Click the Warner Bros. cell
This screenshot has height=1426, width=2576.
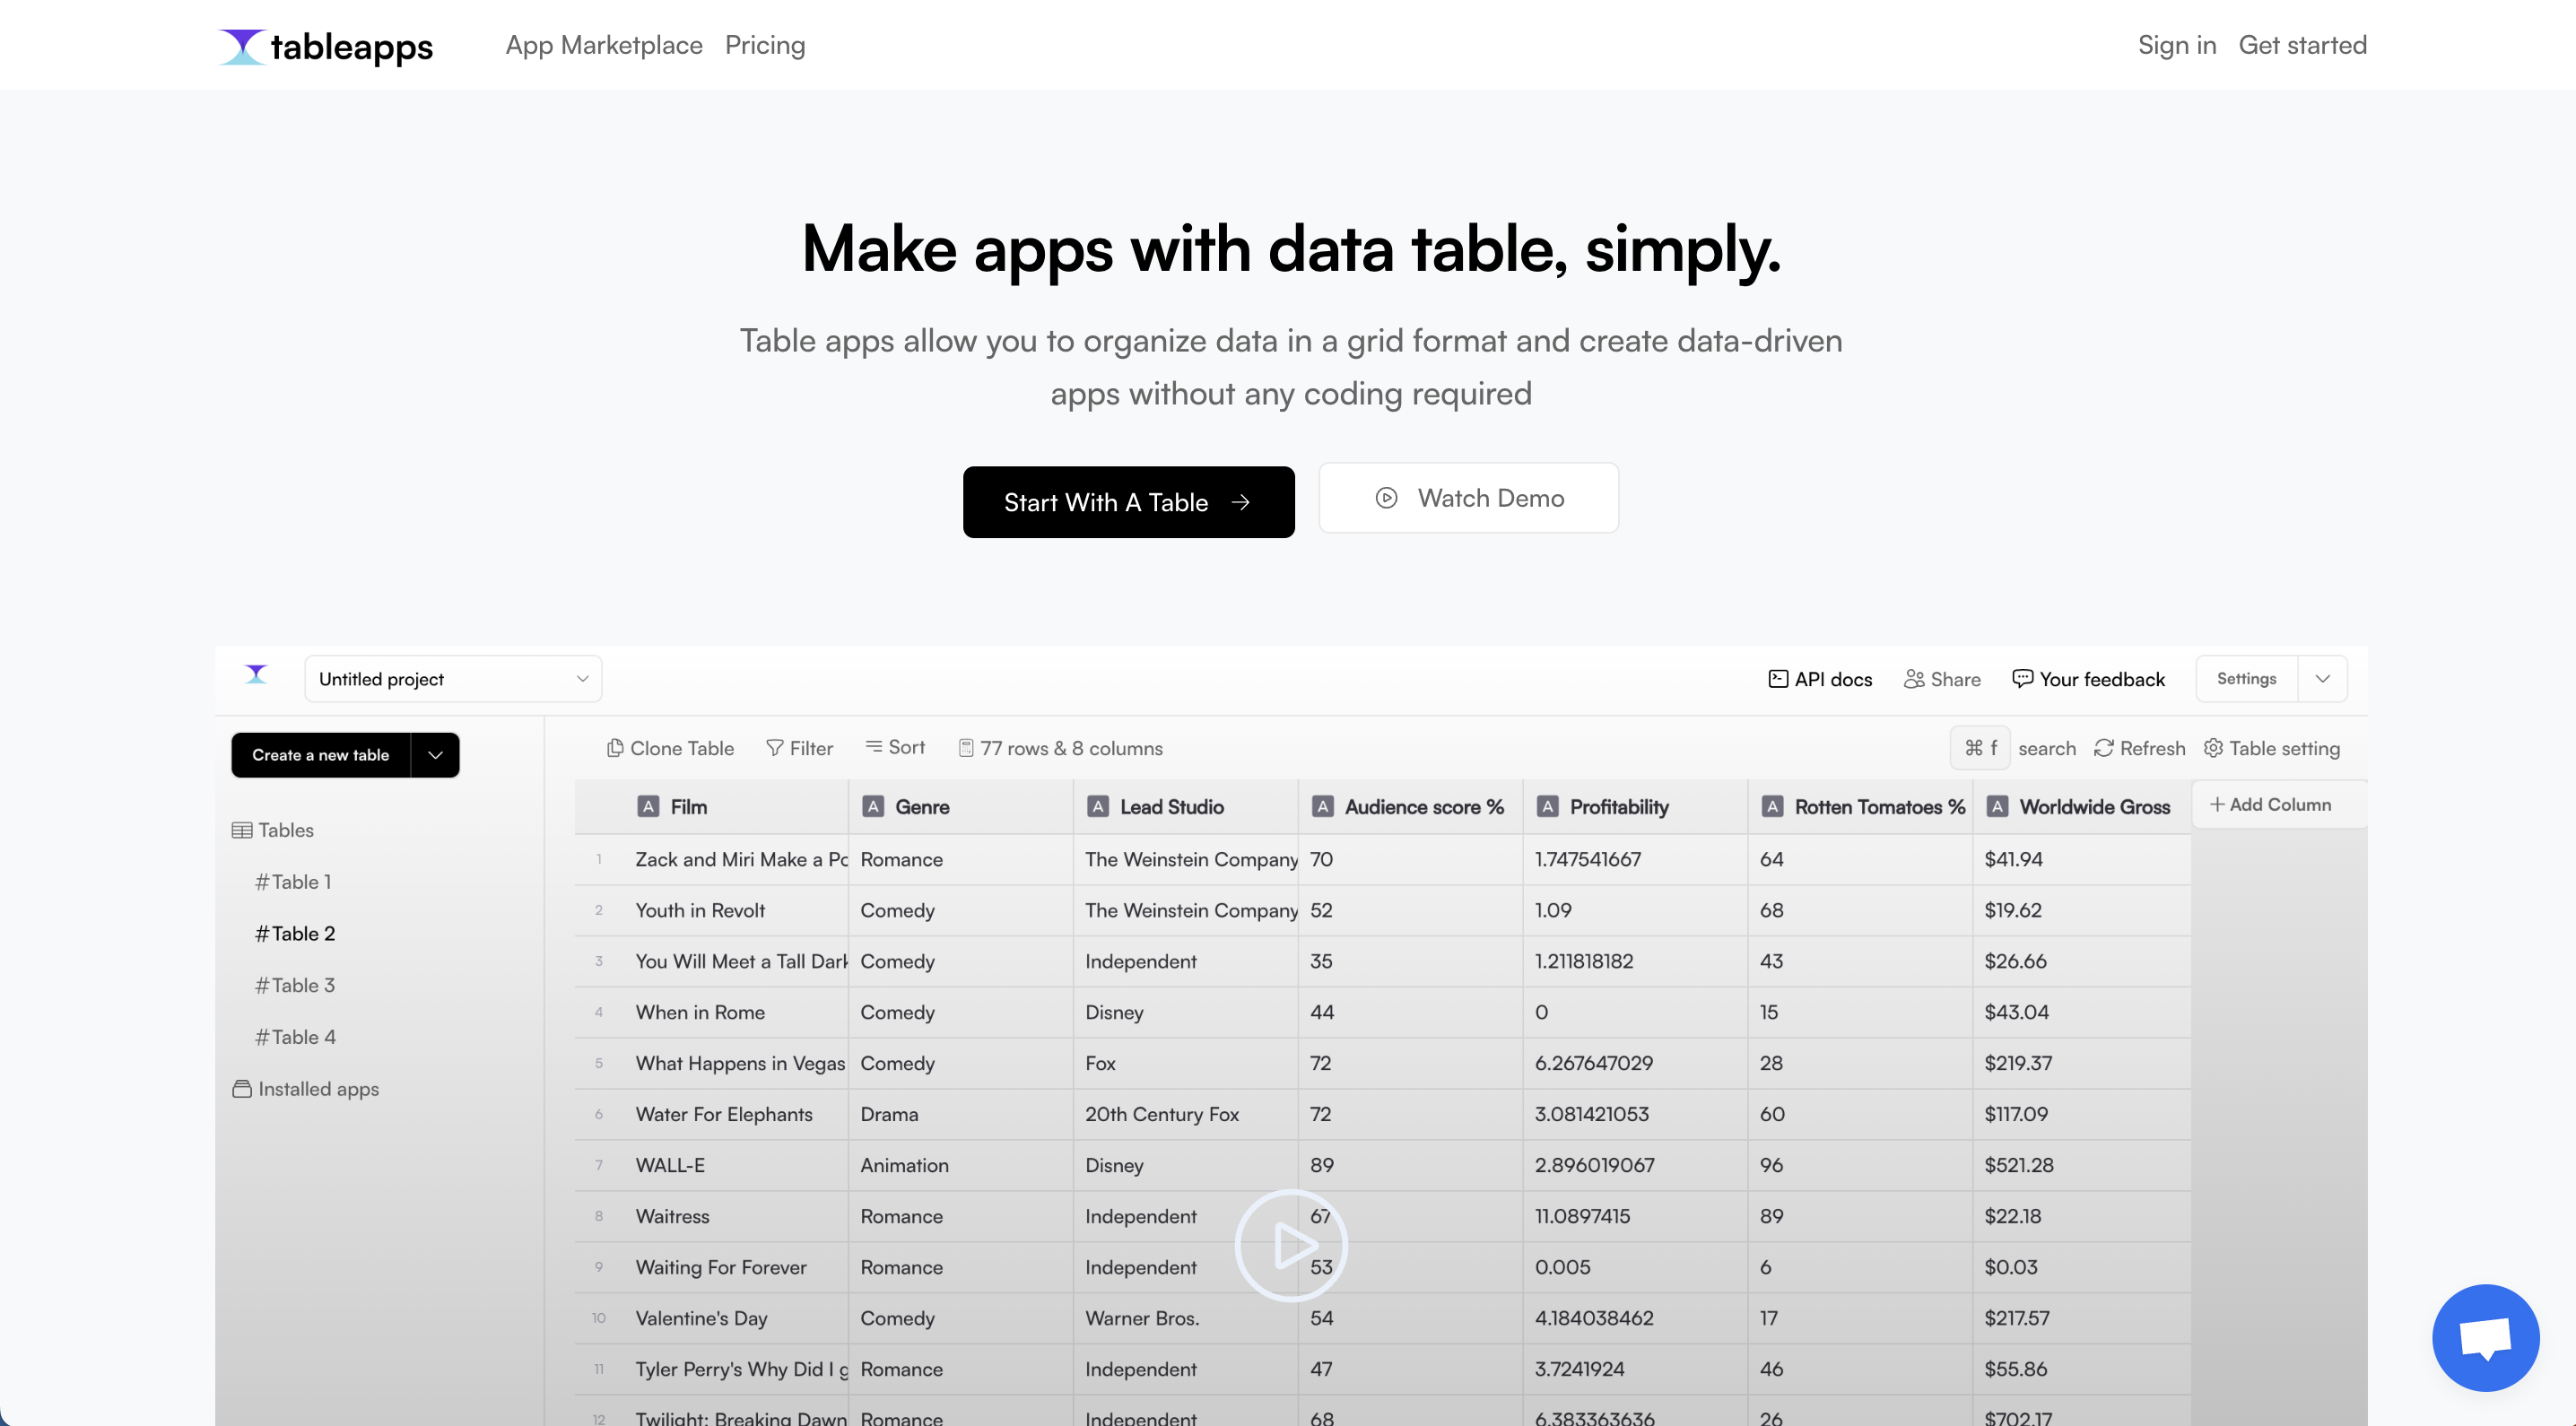[x=1186, y=1319]
